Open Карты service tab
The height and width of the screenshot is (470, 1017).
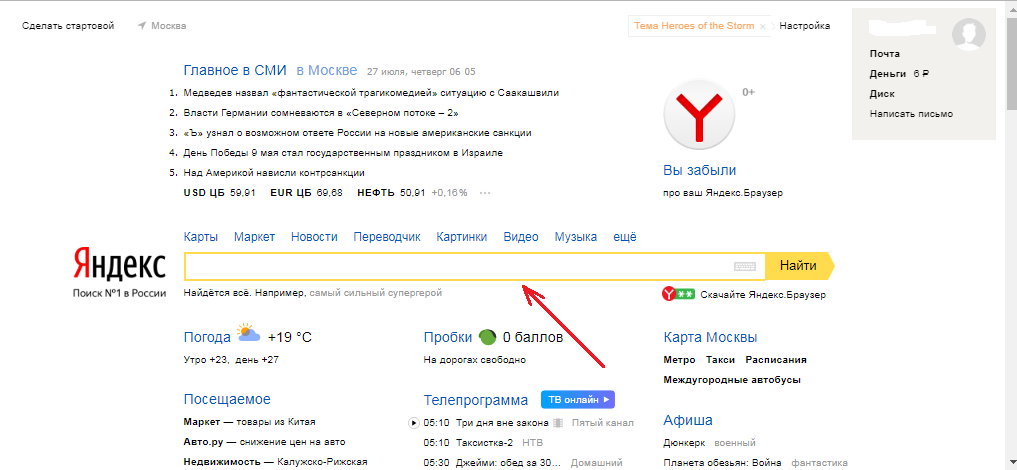pyautogui.click(x=200, y=237)
